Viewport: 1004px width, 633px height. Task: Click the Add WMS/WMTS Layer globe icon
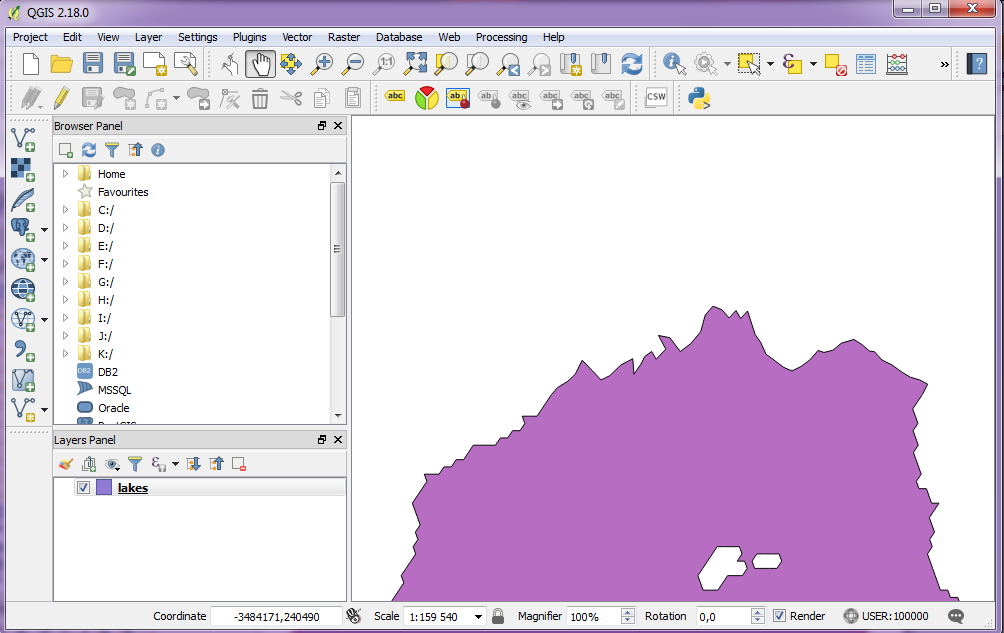23,289
